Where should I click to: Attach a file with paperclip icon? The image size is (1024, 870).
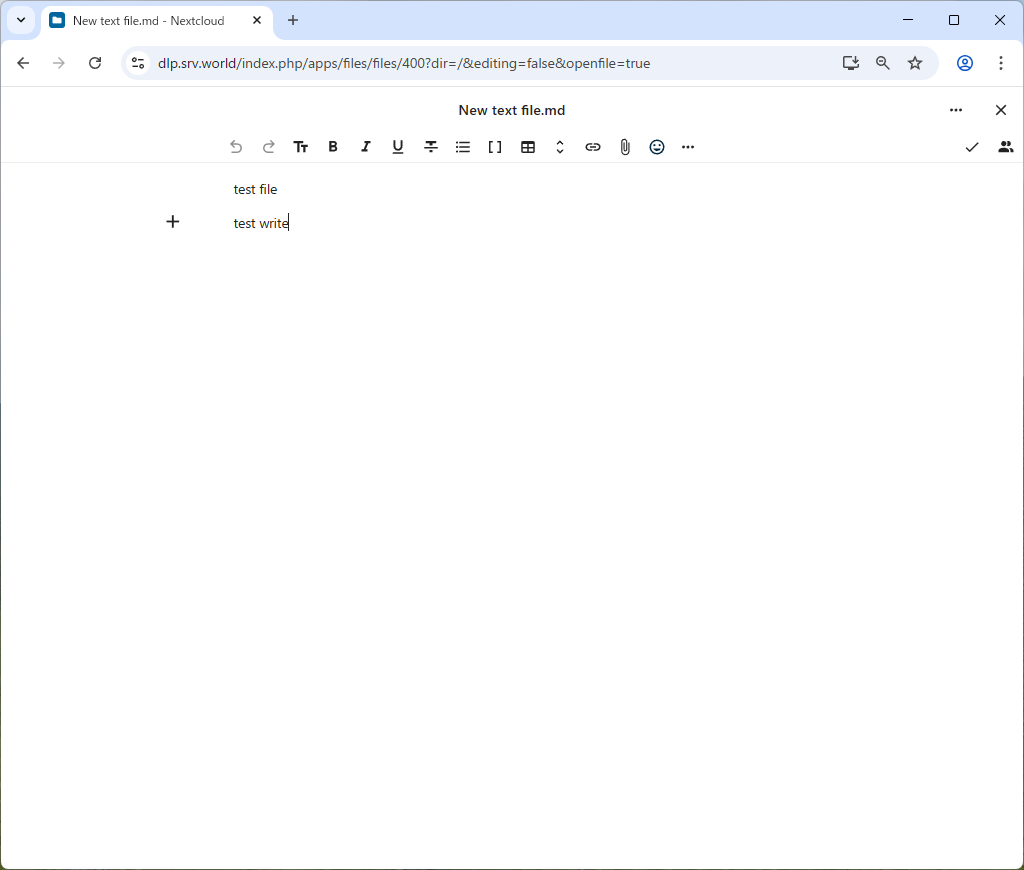point(625,147)
